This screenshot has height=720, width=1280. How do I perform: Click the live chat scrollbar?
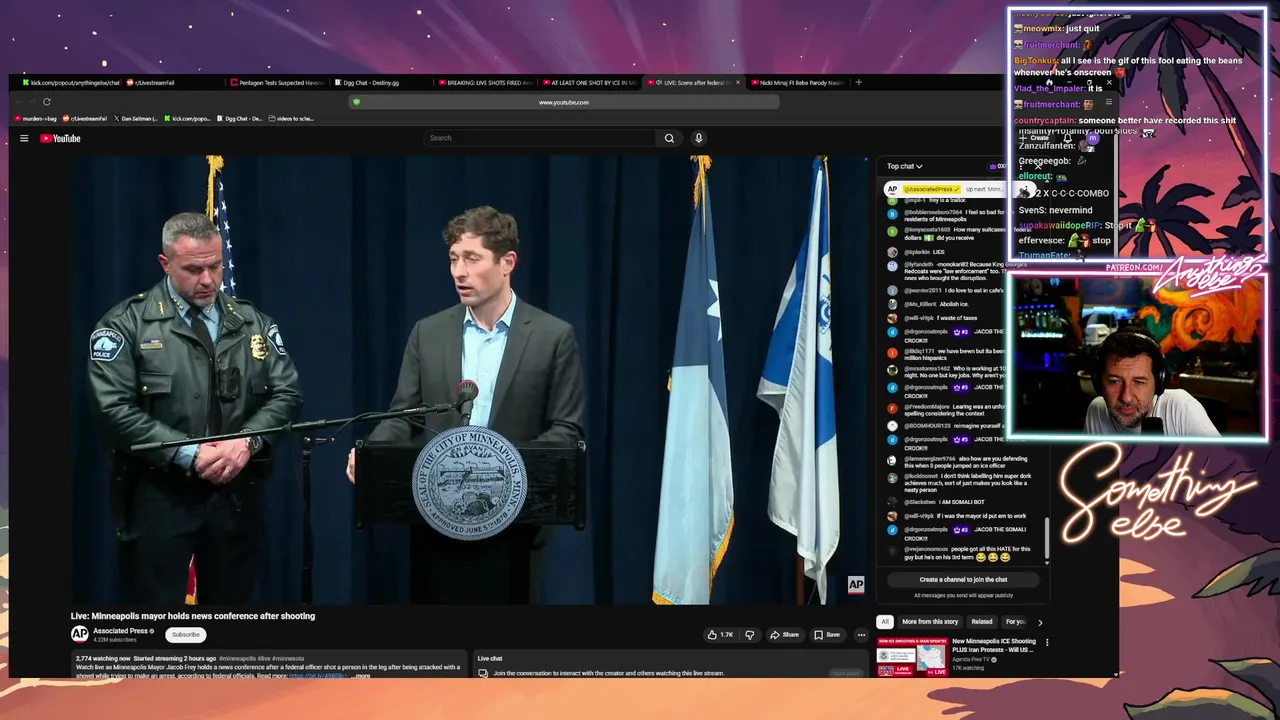(x=1046, y=540)
